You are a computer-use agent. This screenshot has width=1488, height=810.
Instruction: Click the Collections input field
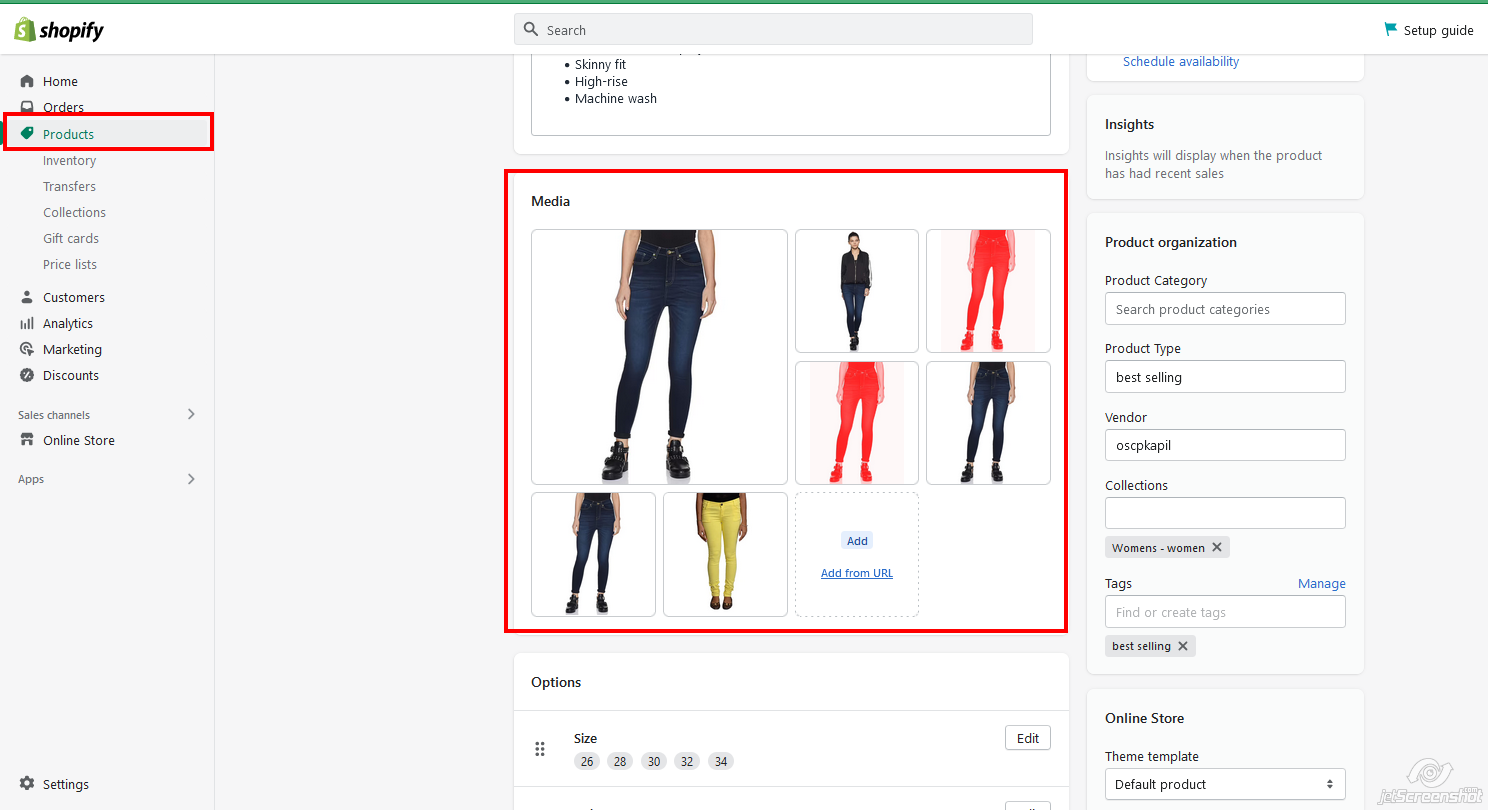point(1225,513)
